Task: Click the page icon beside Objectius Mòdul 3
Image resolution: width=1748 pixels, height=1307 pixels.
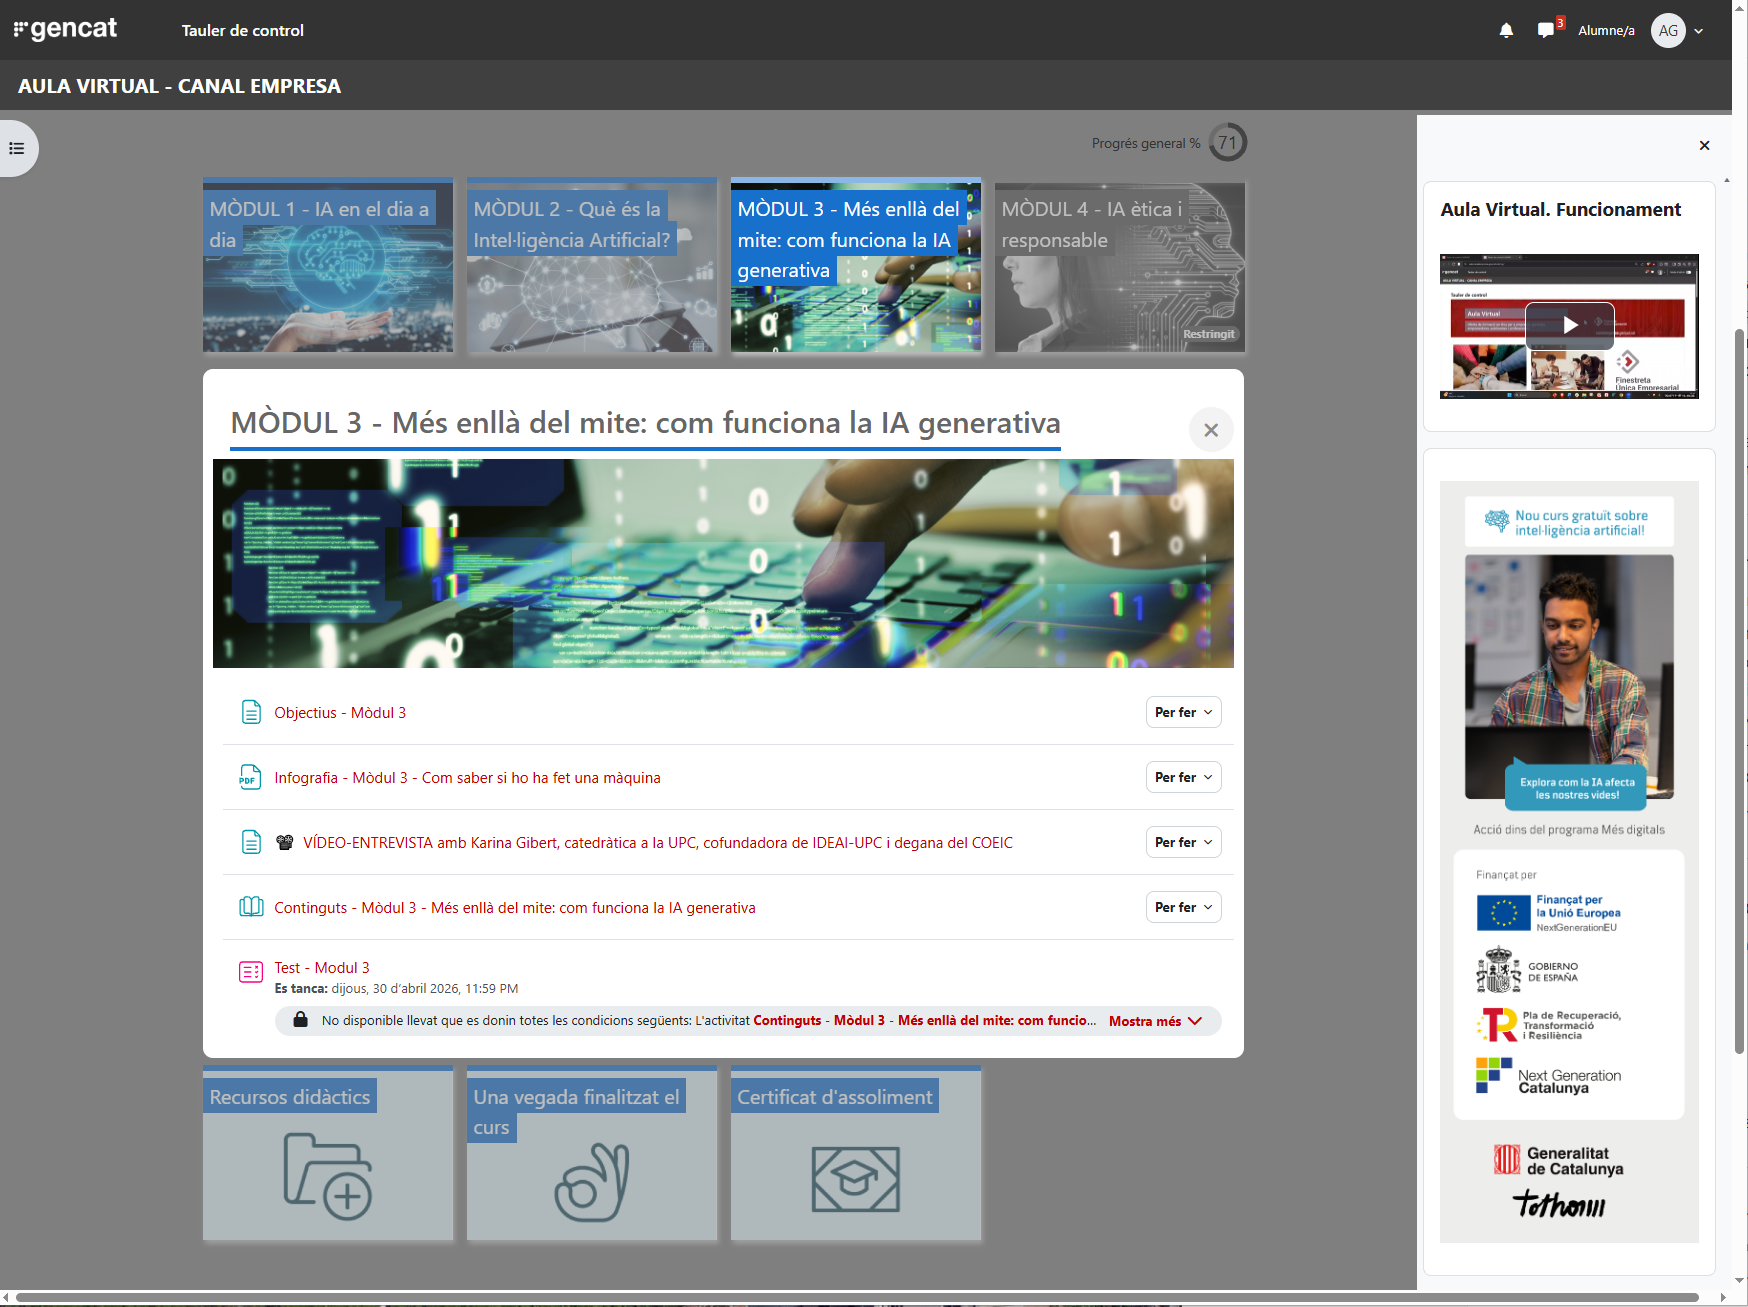Action: [251, 712]
